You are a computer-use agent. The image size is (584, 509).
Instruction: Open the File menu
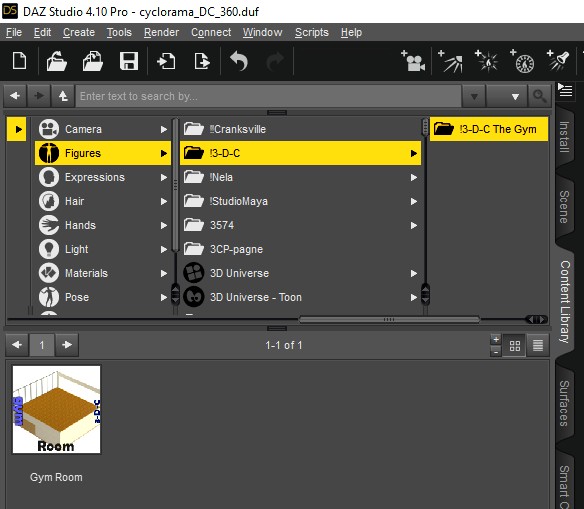pos(14,32)
